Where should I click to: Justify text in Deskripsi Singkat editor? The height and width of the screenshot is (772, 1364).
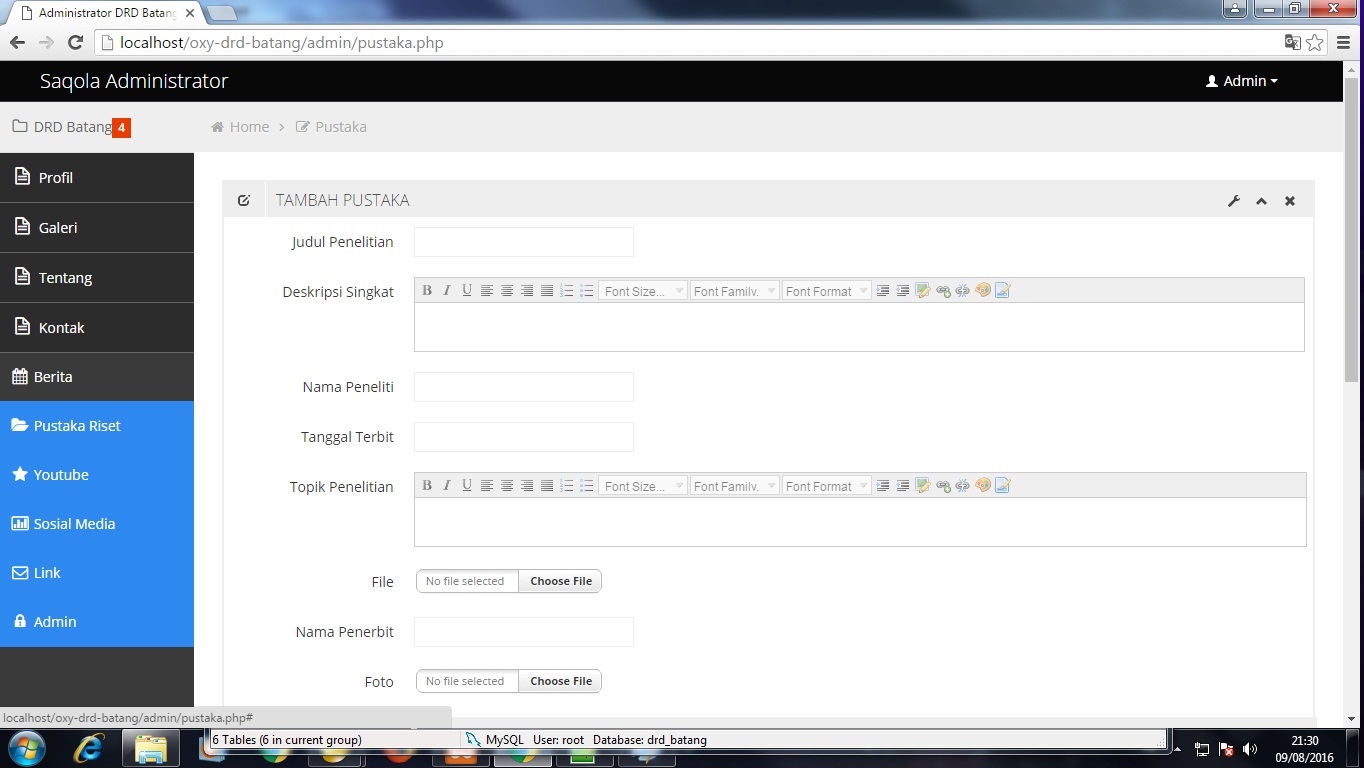click(x=547, y=291)
